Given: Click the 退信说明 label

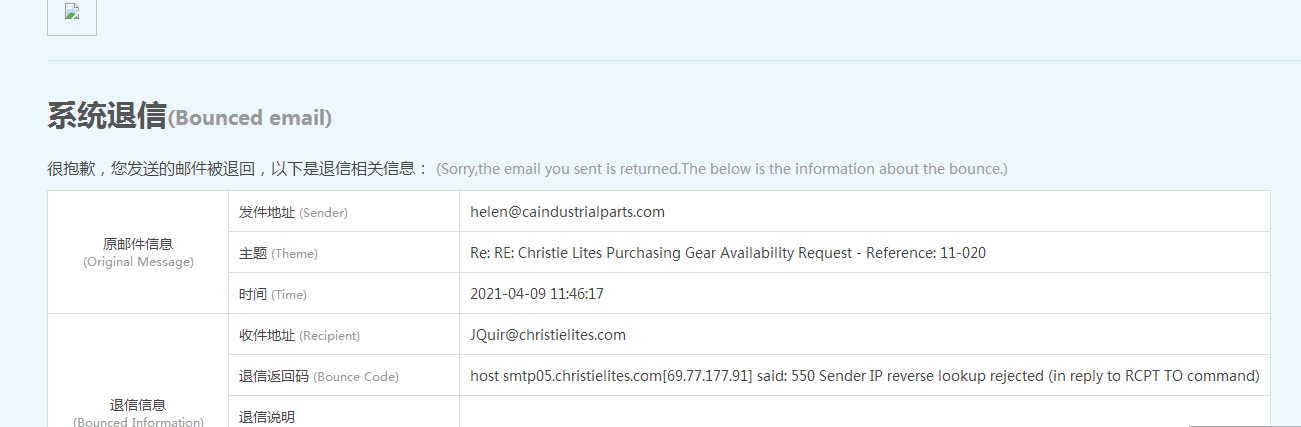Looking at the screenshot, I should pos(267,416).
